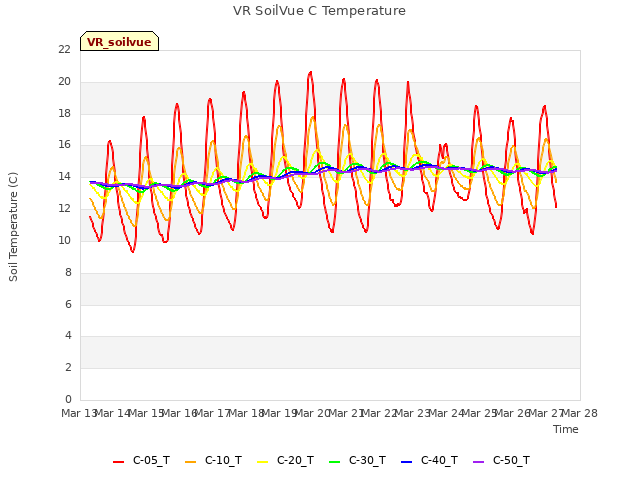Toggle the C-20_T legend label
The height and width of the screenshot is (480, 640).
[296, 460]
